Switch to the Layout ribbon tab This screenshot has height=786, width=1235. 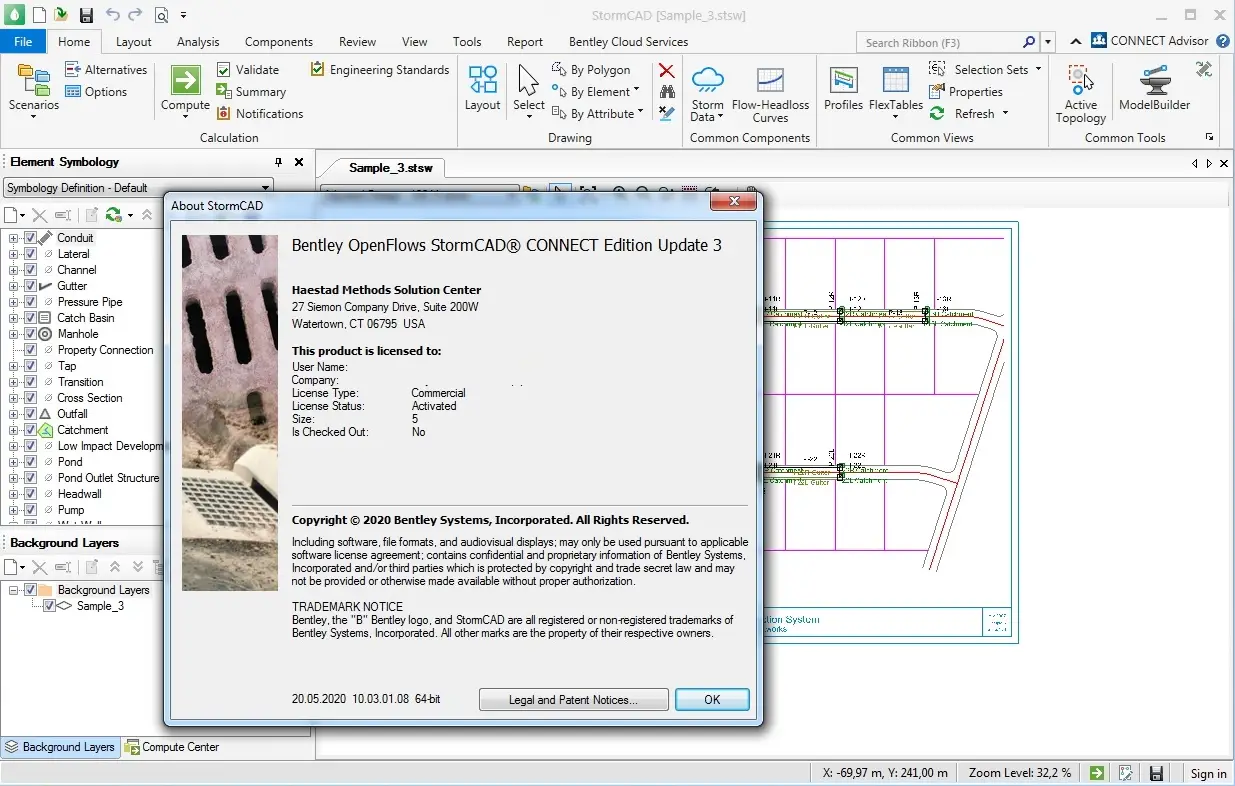[x=133, y=42]
